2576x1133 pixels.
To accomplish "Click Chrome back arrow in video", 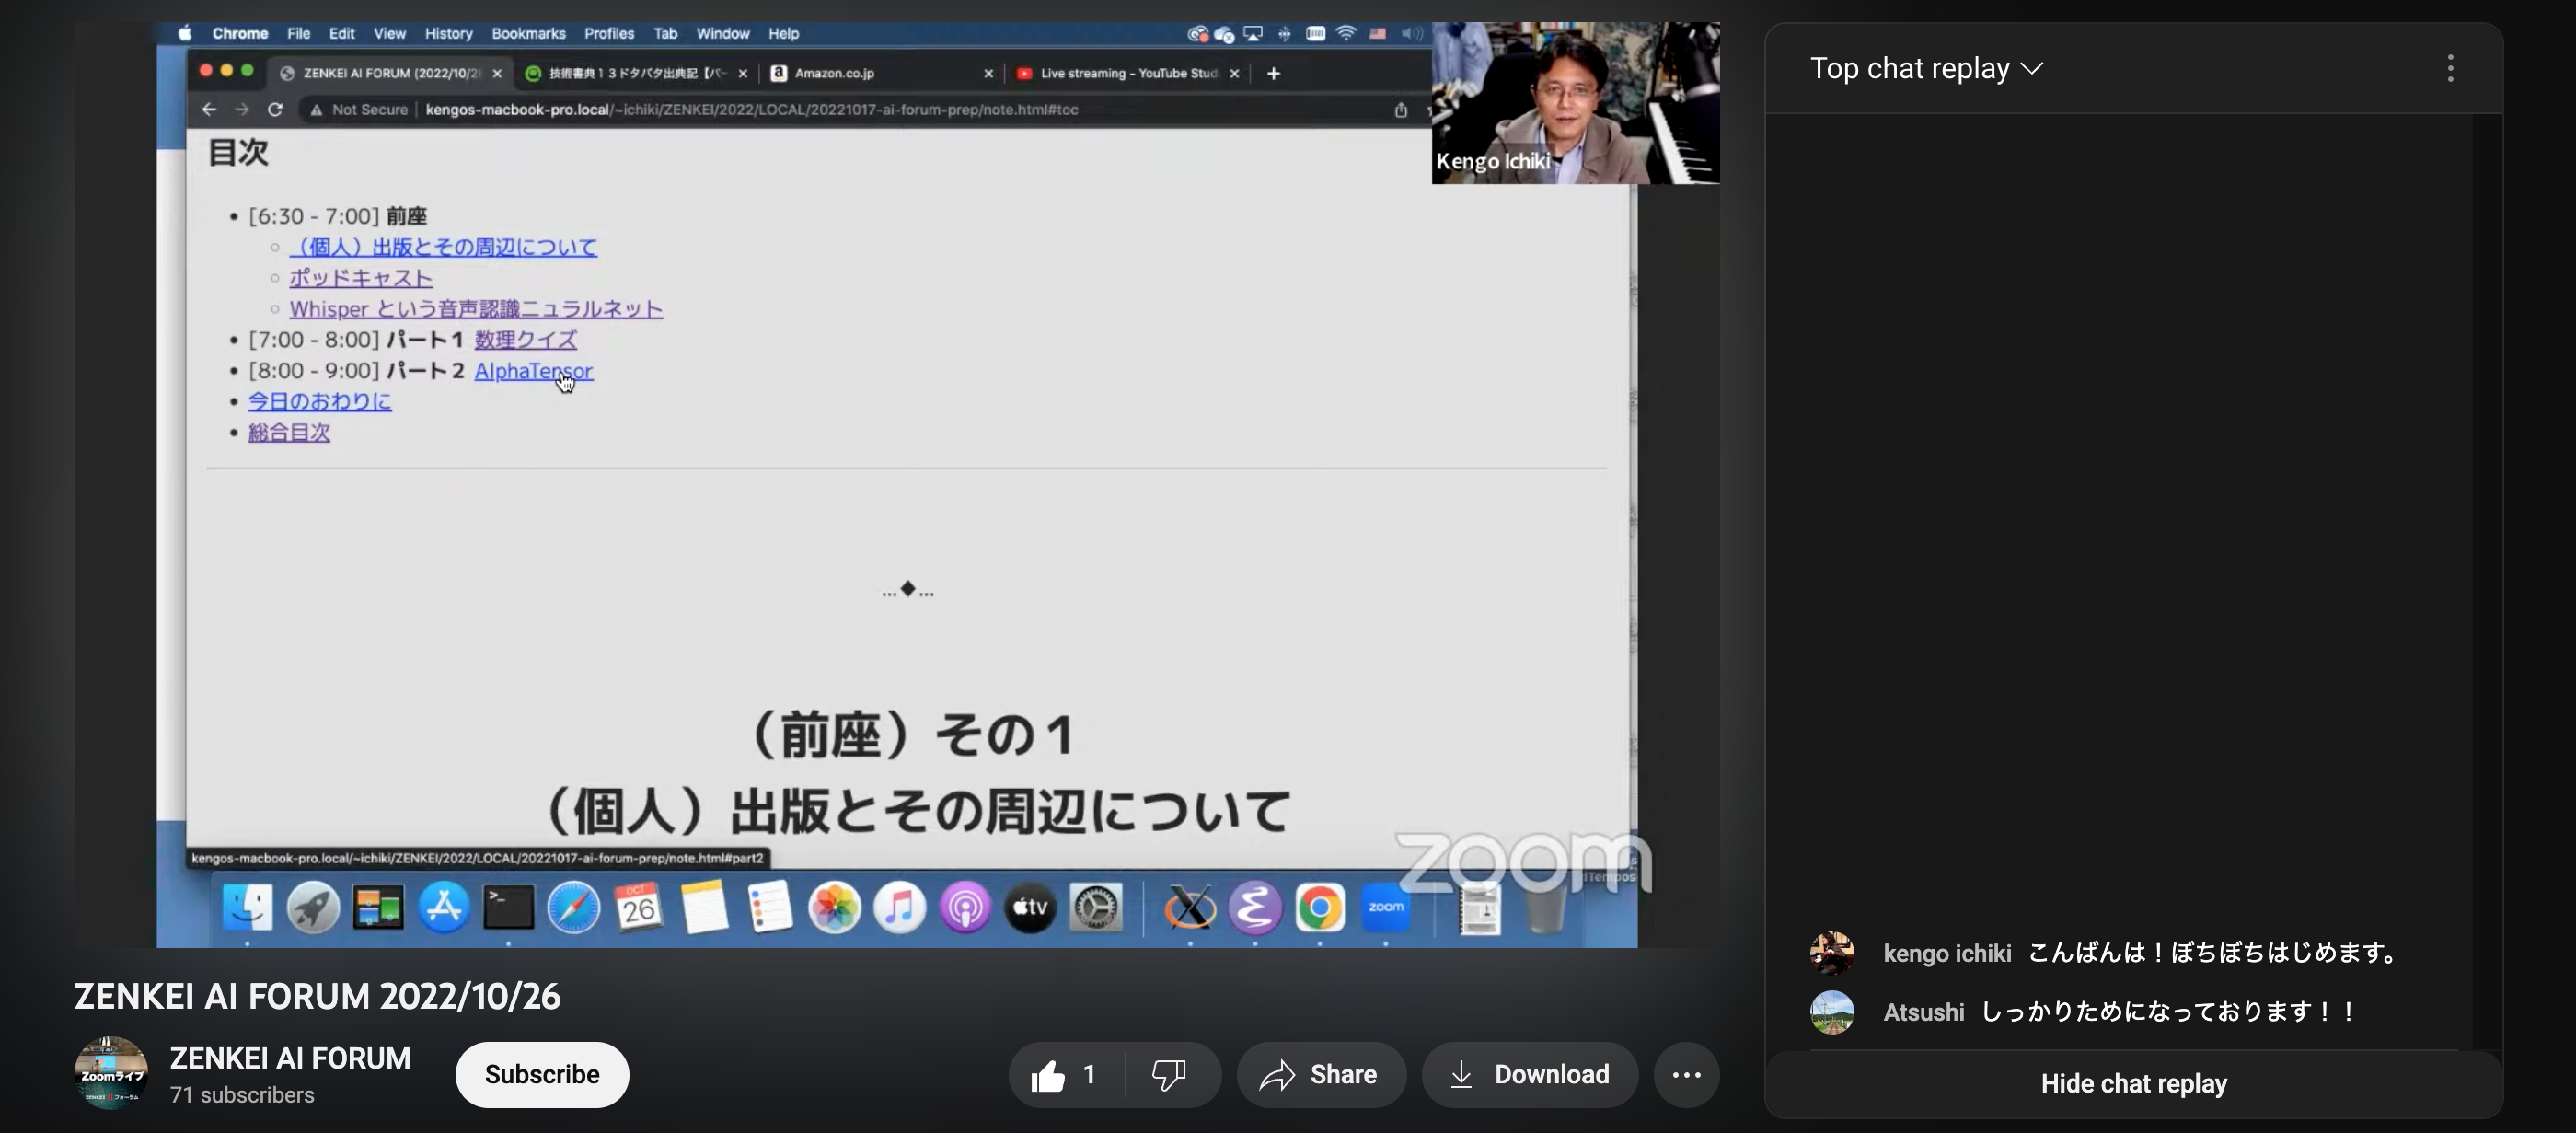I will tap(209, 109).
